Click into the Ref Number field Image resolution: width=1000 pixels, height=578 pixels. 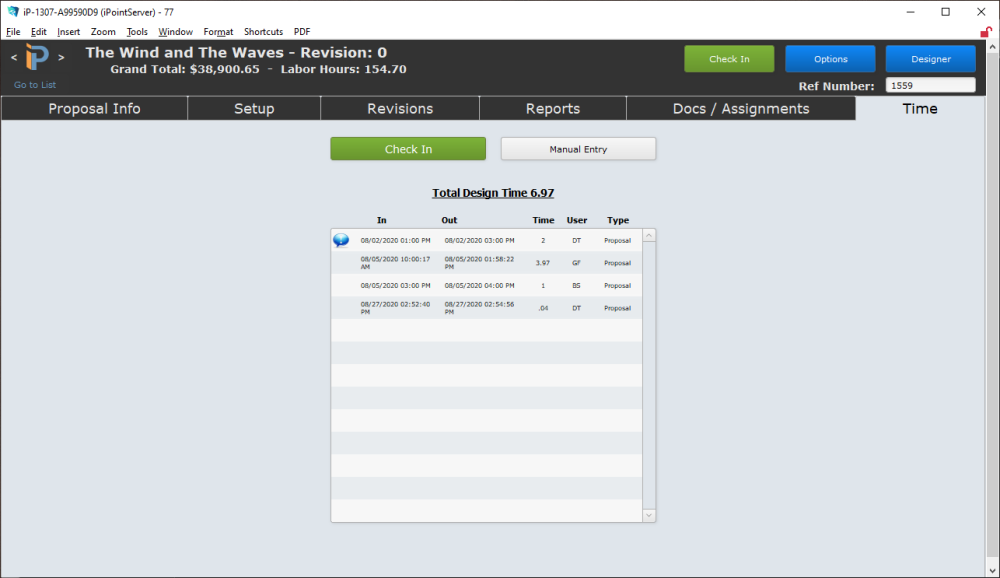coord(930,85)
